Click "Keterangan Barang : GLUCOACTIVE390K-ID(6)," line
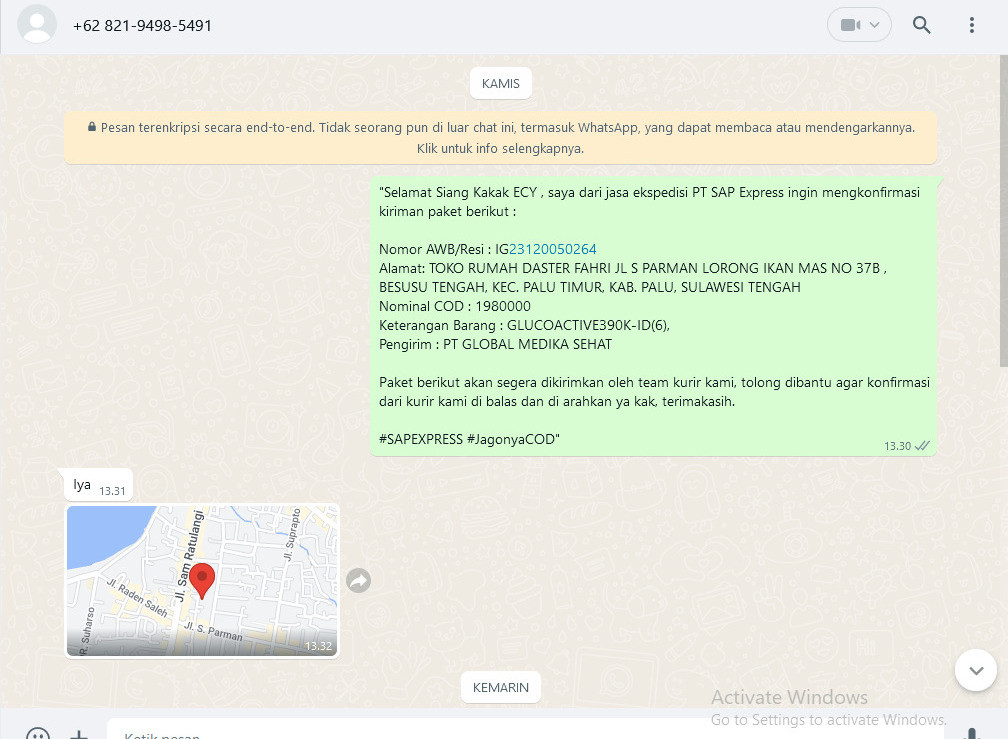 coord(524,326)
